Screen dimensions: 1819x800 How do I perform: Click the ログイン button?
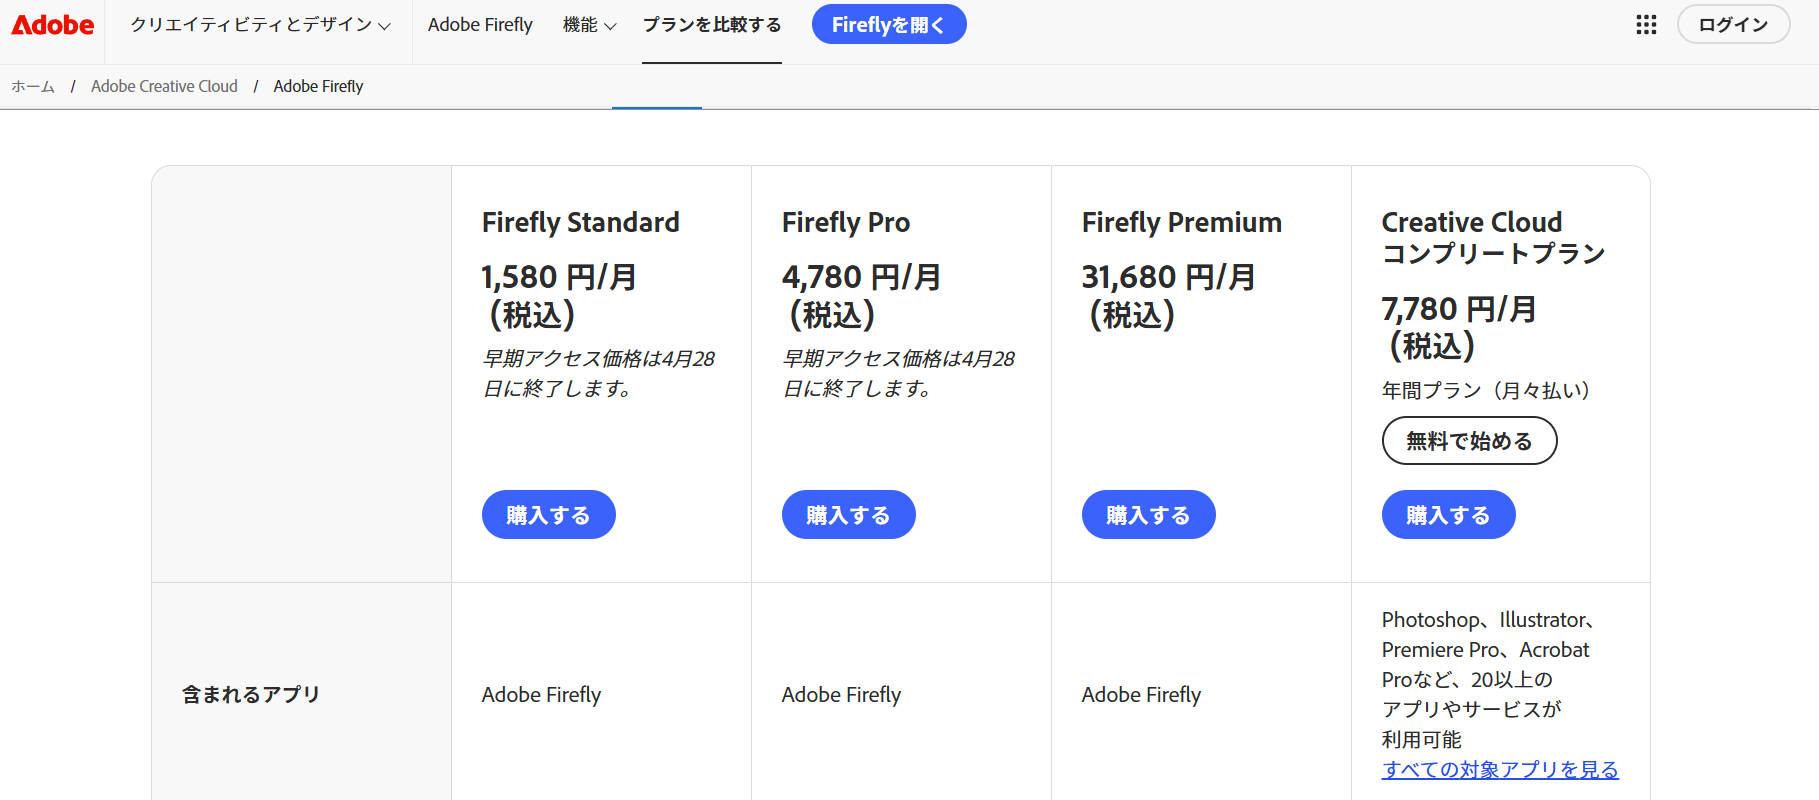[1733, 24]
